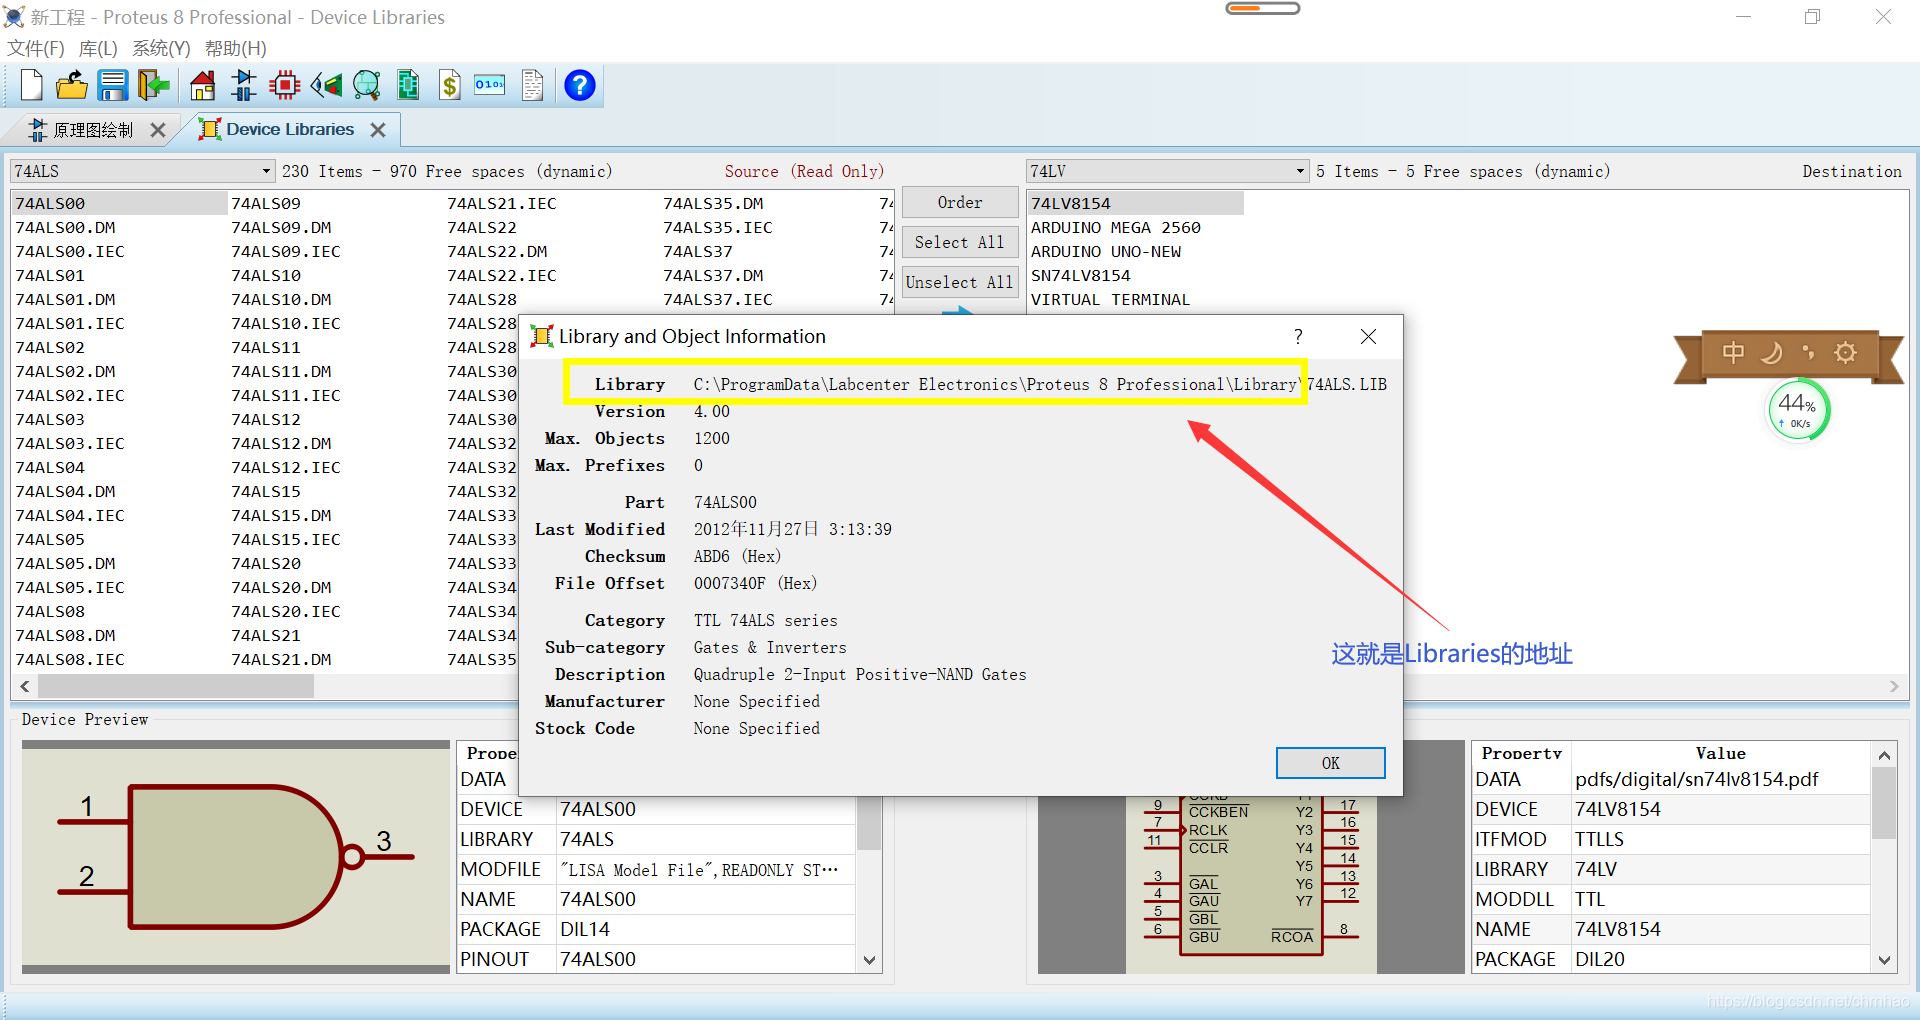Close the 原理图绘制 tab
Image resolution: width=1920 pixels, height=1020 pixels.
157,130
